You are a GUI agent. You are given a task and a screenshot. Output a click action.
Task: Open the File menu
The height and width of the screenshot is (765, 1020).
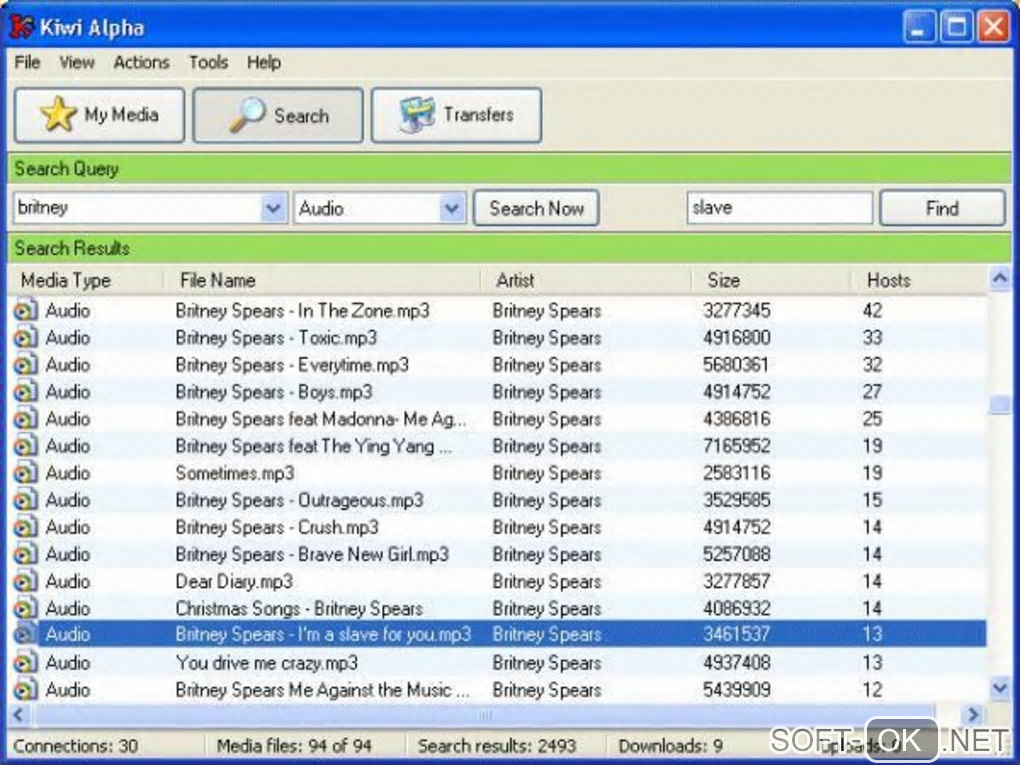pos(27,62)
